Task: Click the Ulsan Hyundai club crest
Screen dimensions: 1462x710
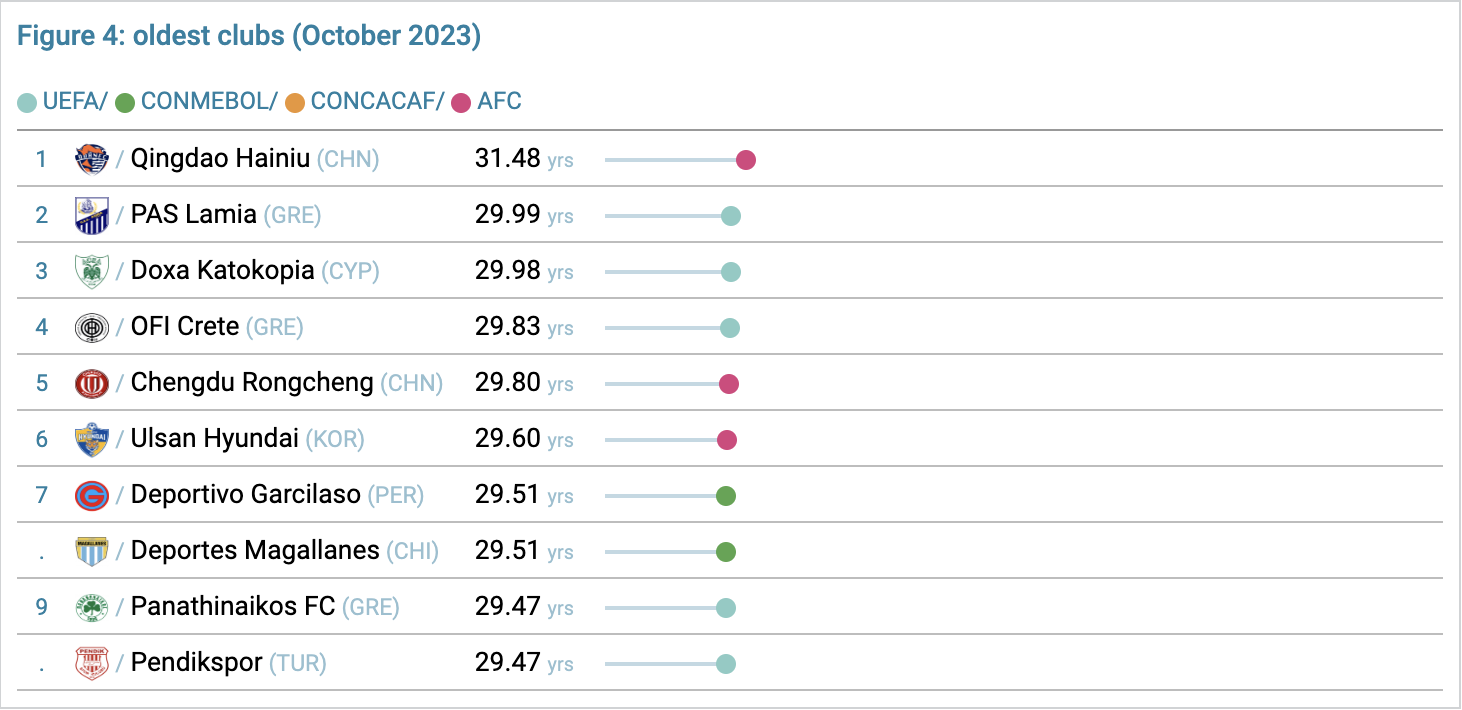Action: pyautogui.click(x=92, y=439)
